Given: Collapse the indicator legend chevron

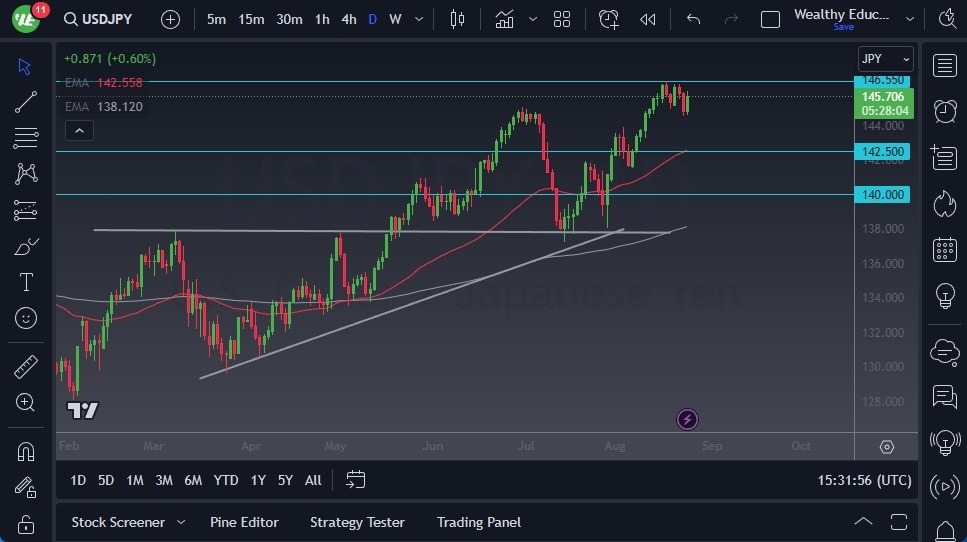Looking at the screenshot, I should coord(78,130).
